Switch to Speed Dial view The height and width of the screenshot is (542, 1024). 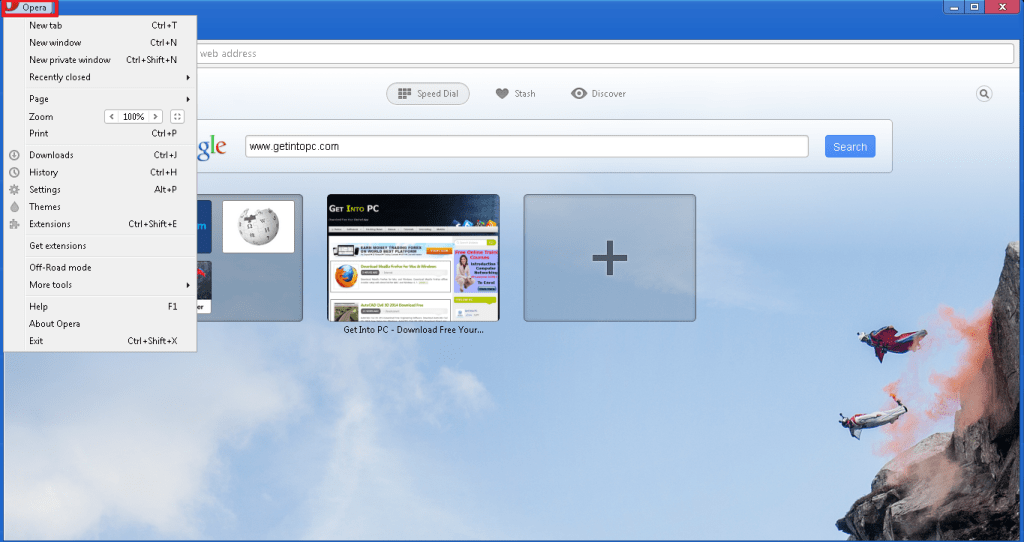pyautogui.click(x=428, y=93)
